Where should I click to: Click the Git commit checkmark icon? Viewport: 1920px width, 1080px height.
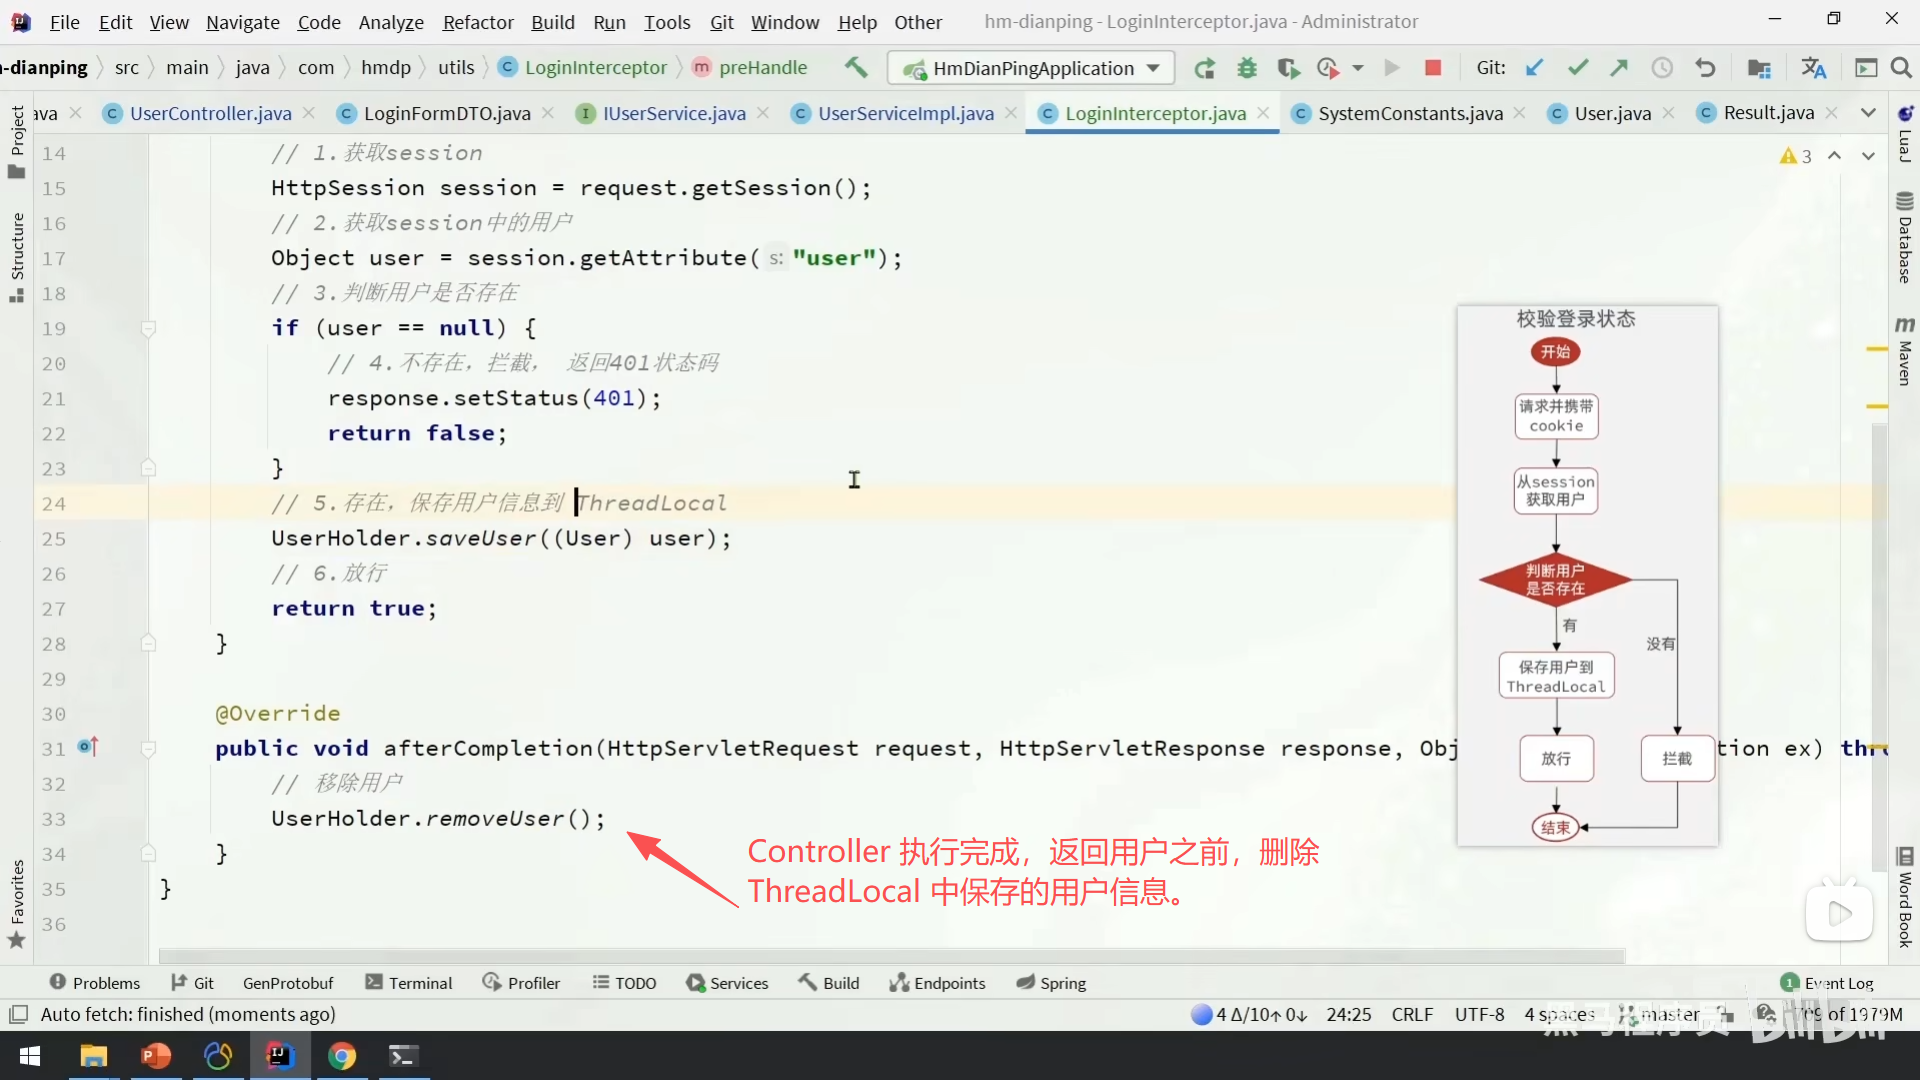tap(1578, 68)
